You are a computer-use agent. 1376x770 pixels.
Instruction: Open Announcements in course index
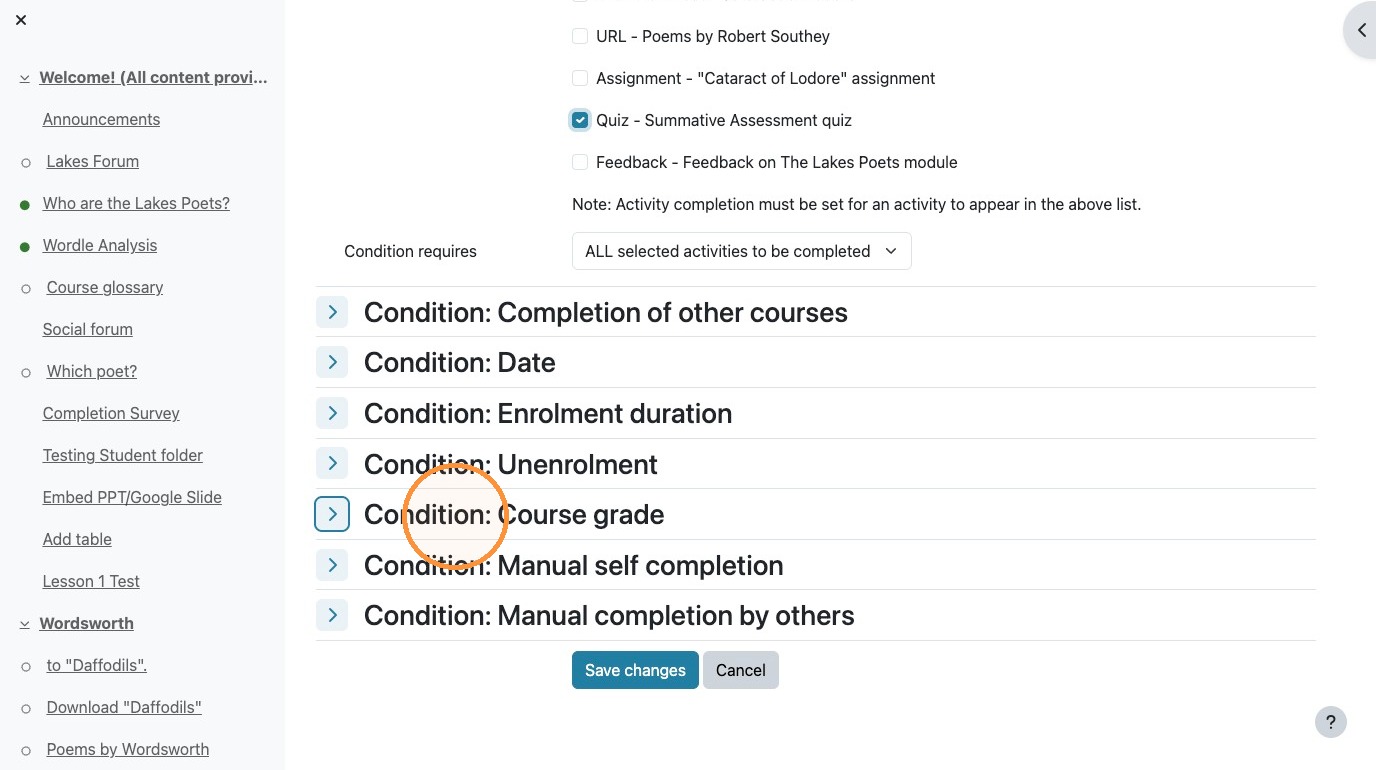101,119
